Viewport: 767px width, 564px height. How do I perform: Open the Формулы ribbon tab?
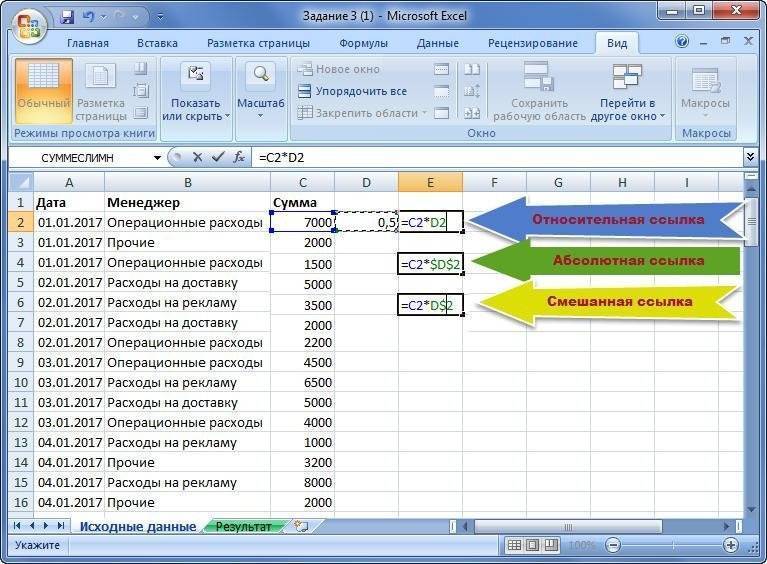(363, 43)
